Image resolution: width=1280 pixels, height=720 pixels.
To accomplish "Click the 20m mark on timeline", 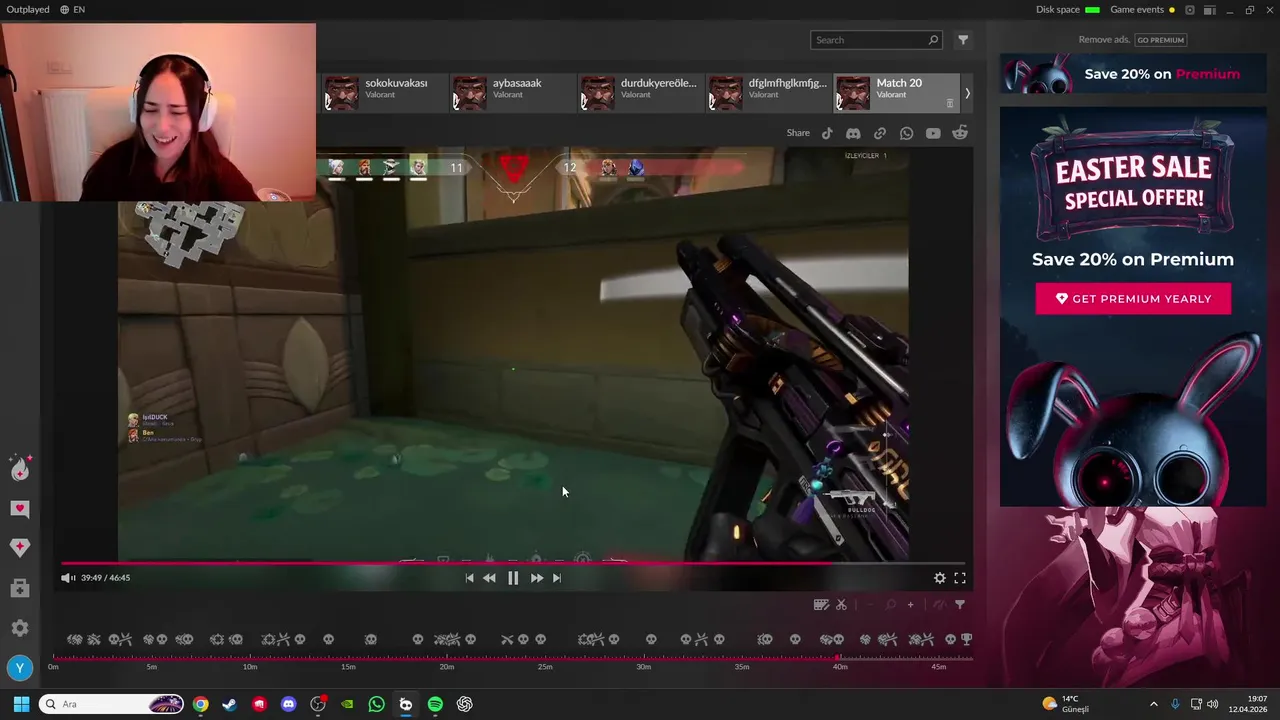I will tap(447, 666).
